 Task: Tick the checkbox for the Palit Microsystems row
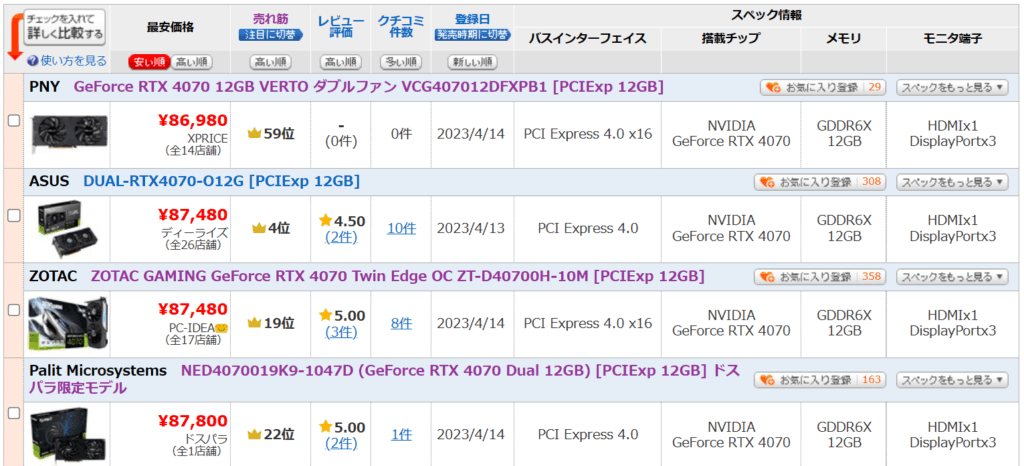(13, 412)
